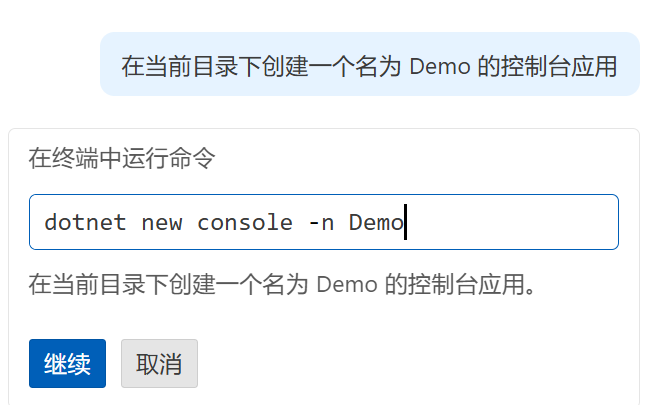Click the 在终端中运行命令 heading
Image resolution: width=653 pixels, height=405 pixels.
[120, 158]
